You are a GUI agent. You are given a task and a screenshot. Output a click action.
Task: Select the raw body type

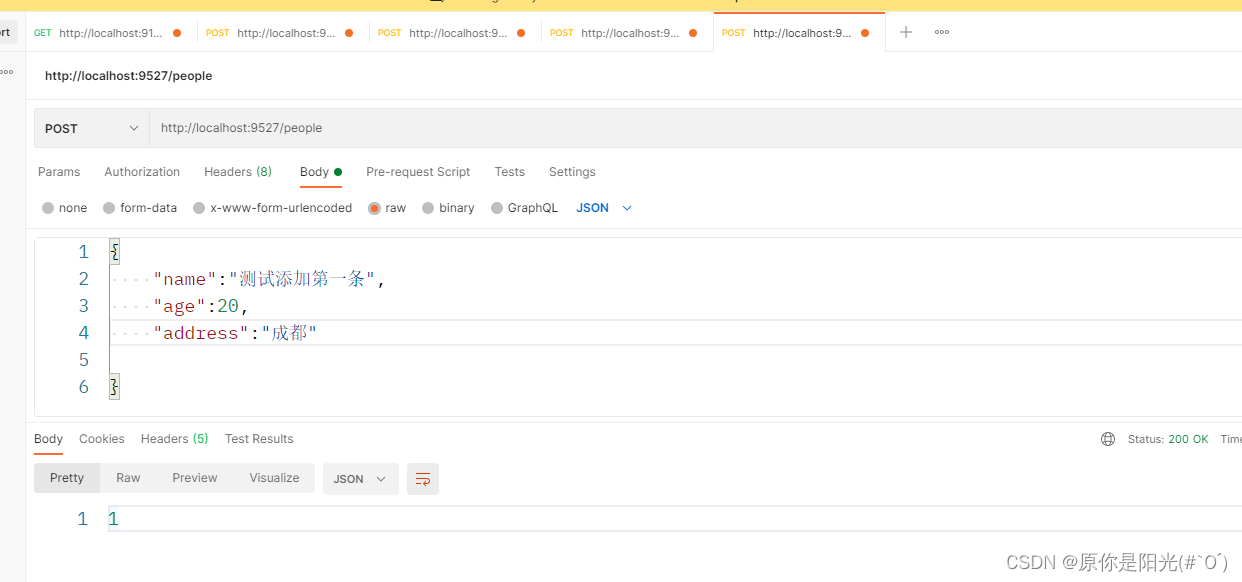(387, 208)
